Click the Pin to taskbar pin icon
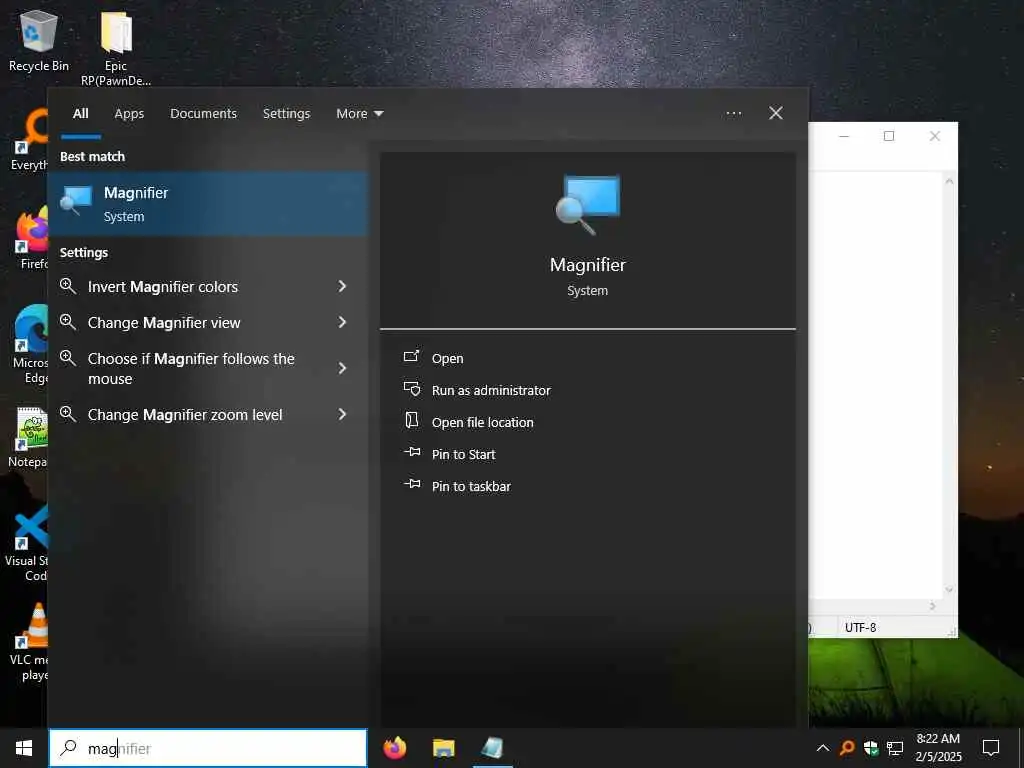 pyautogui.click(x=411, y=484)
